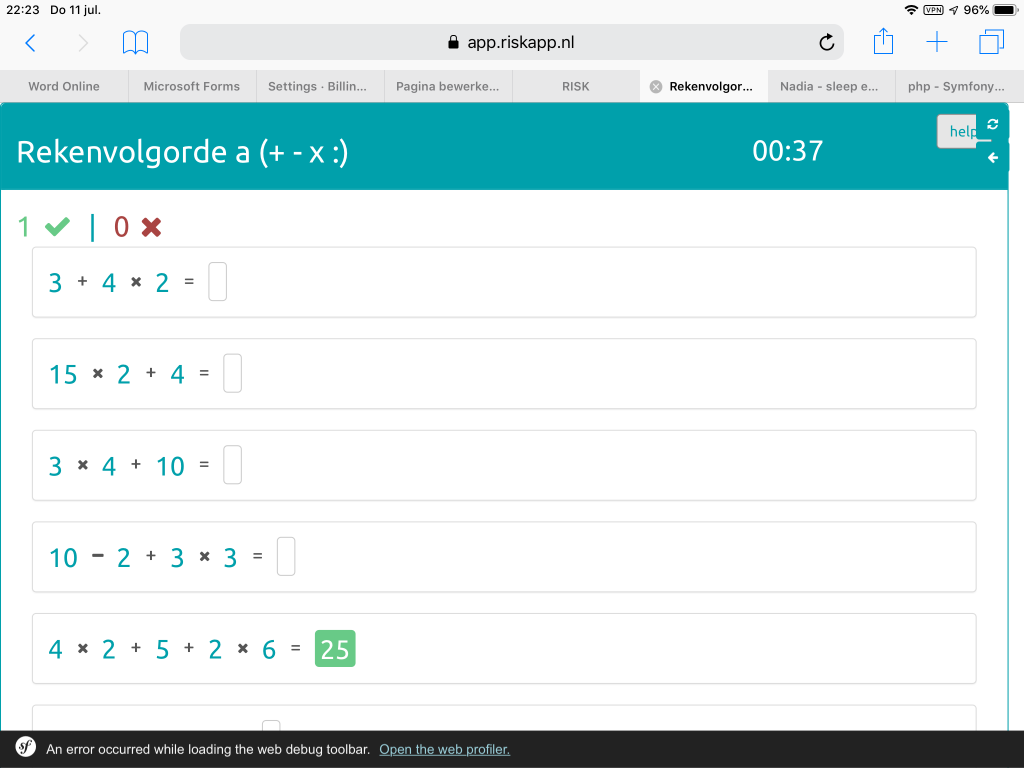Open the Safari bookmarks book icon
Screen dimensions: 1024x768
point(135,42)
